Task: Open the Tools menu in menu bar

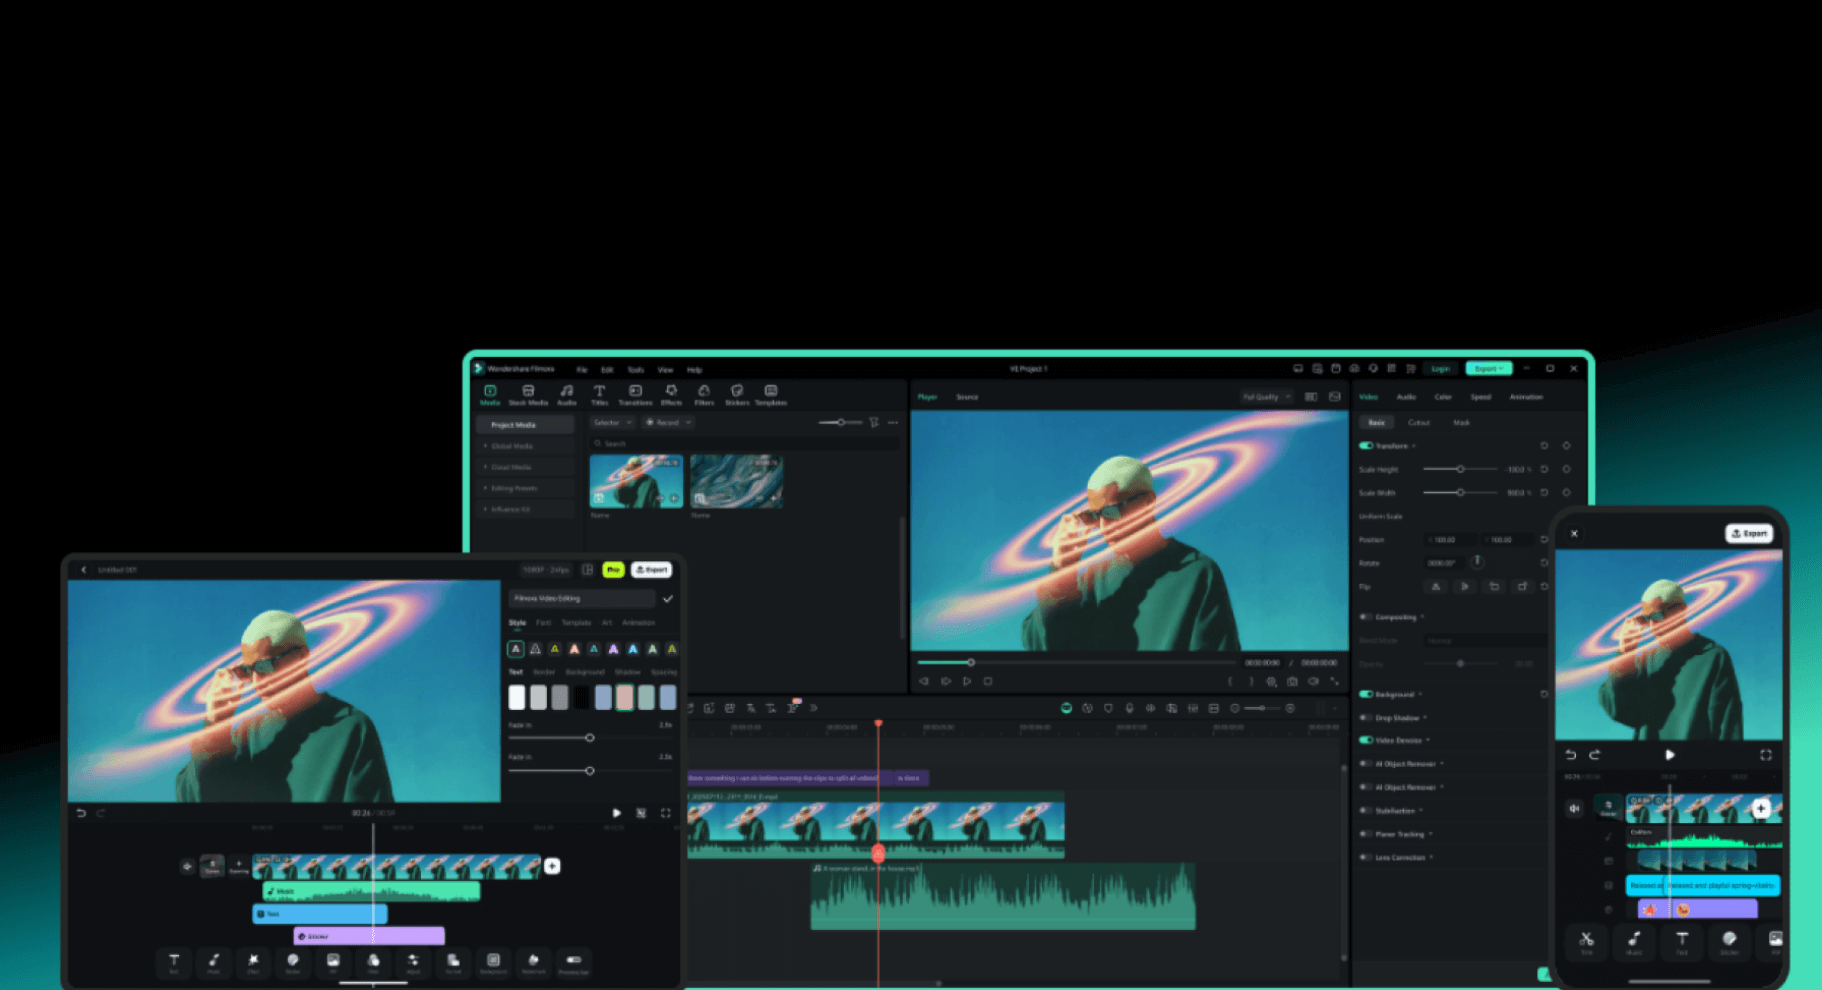Action: click(x=635, y=370)
